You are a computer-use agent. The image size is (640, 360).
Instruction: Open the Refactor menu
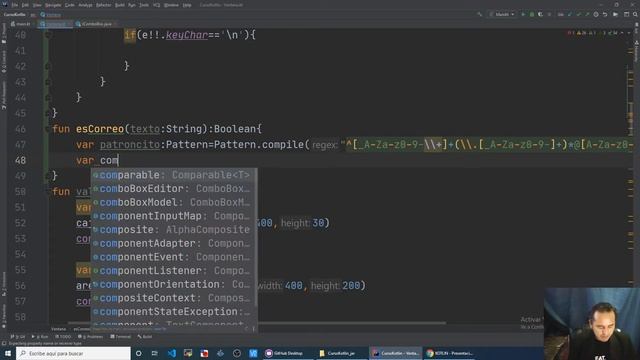pos(104,5)
